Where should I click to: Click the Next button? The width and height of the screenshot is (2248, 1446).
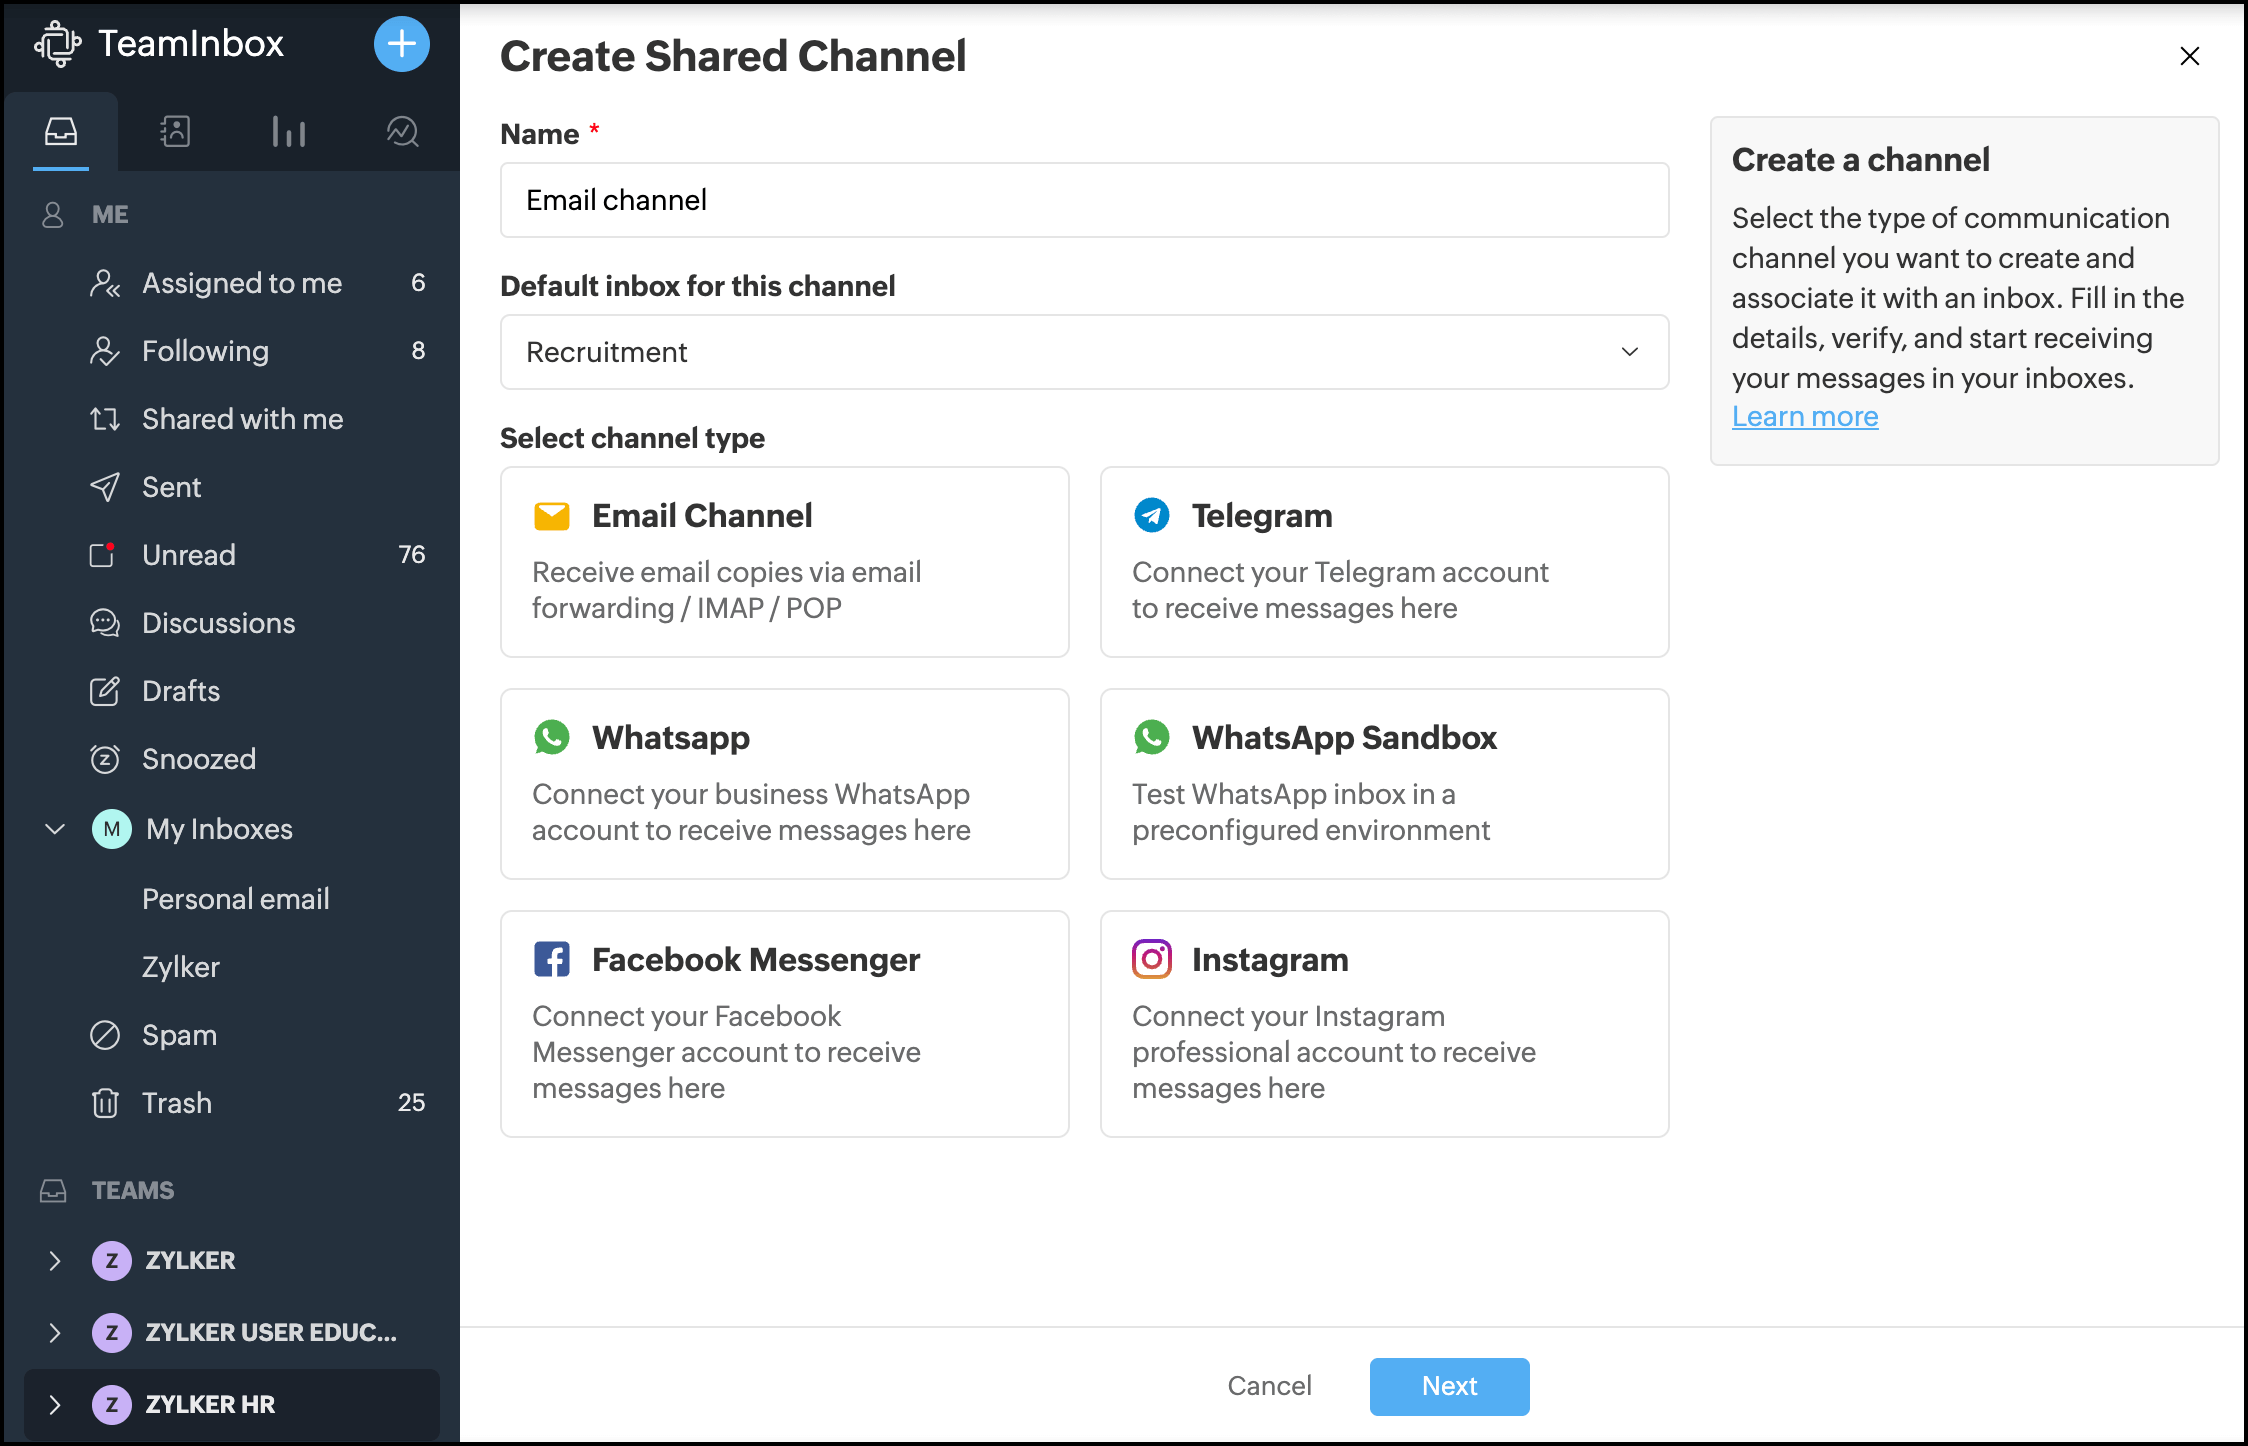pyautogui.click(x=1448, y=1386)
